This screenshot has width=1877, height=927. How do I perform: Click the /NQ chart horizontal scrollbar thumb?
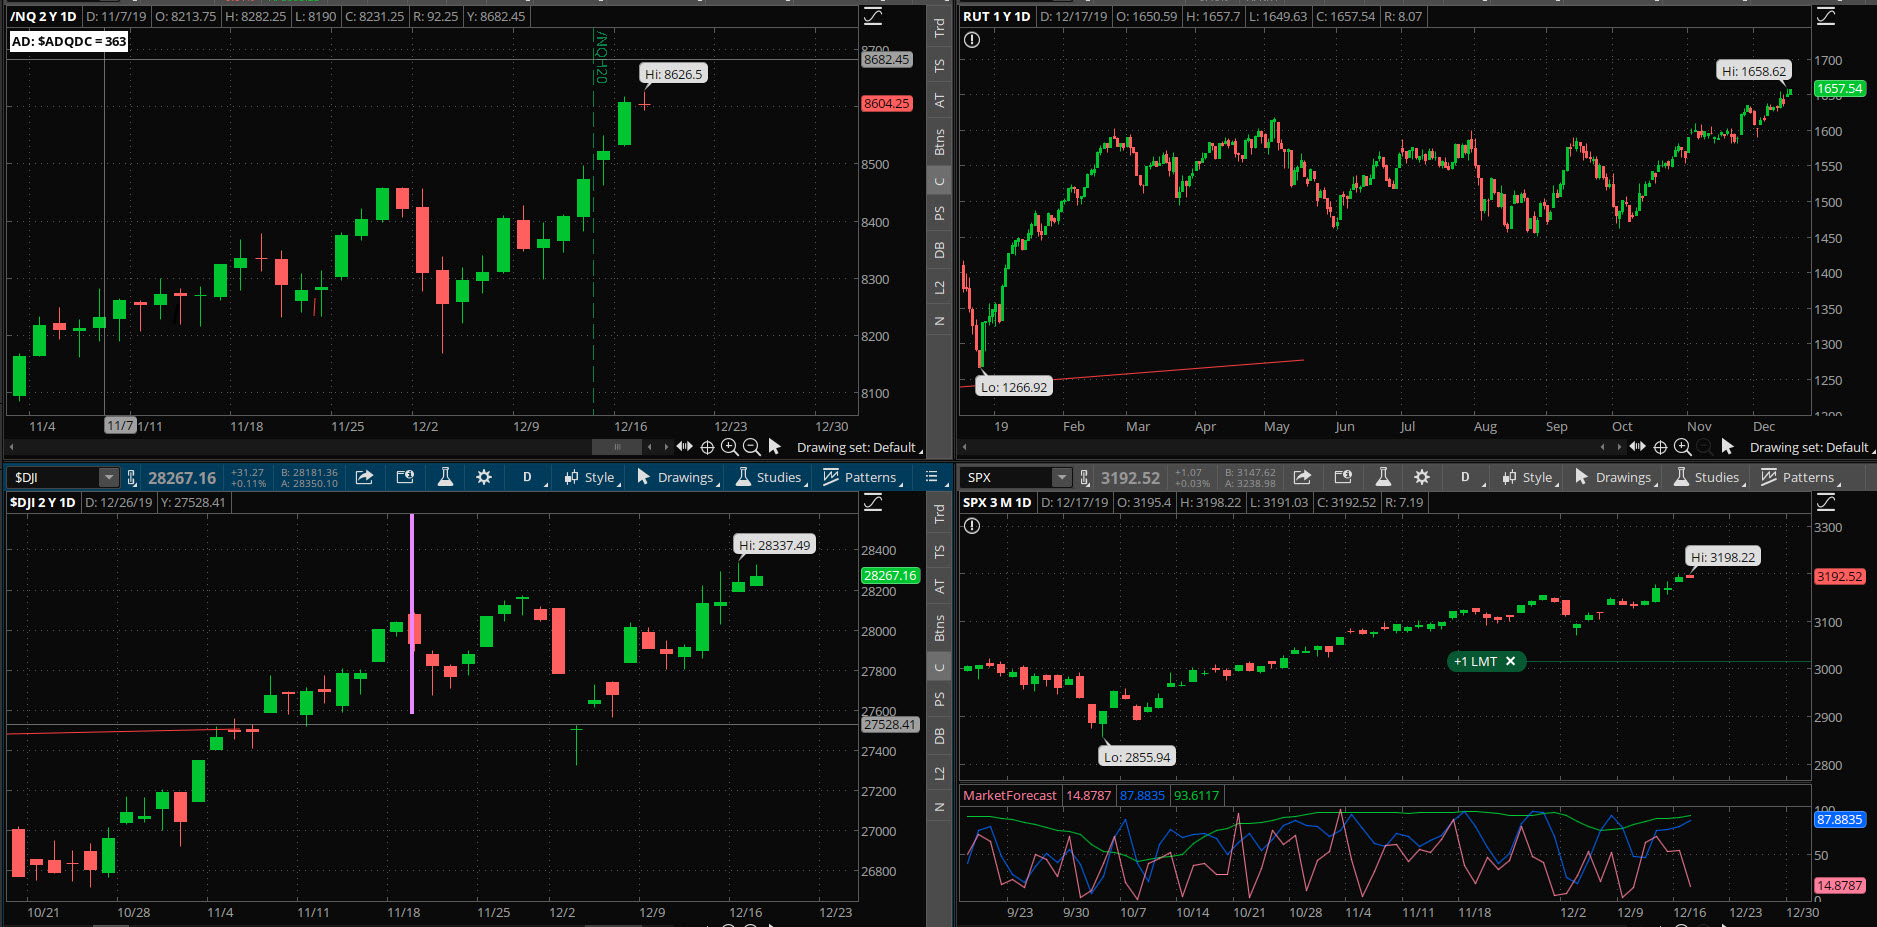617,446
